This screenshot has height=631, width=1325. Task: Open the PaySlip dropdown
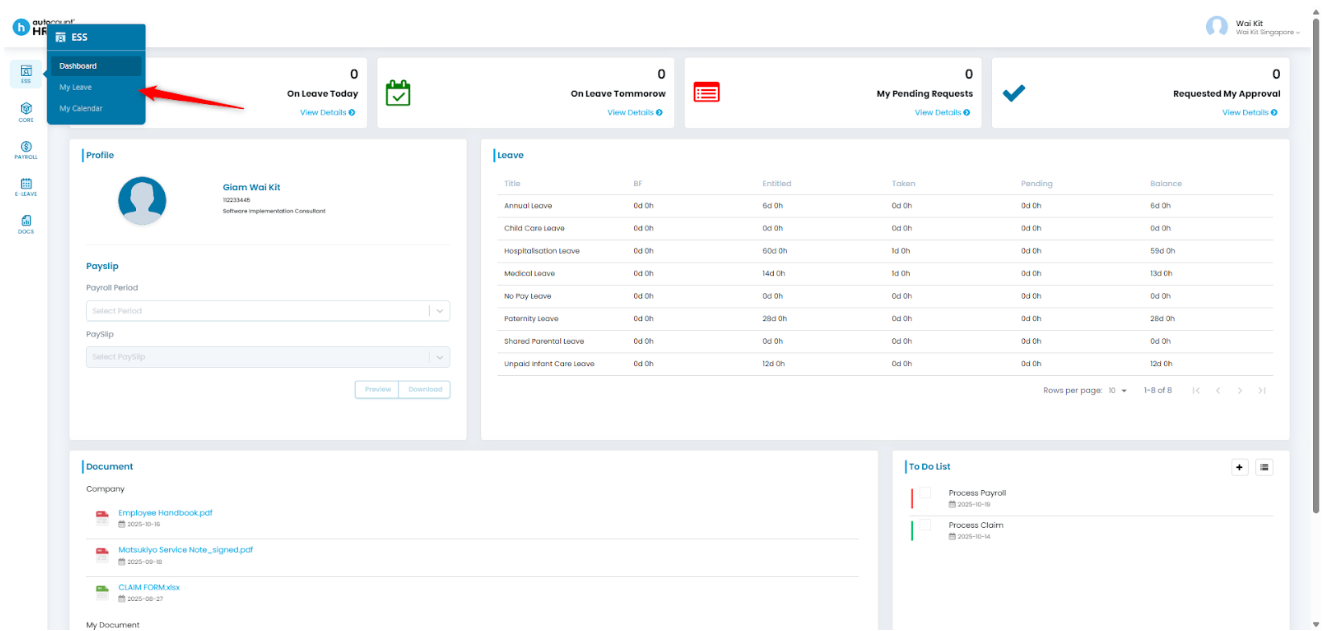pos(268,357)
